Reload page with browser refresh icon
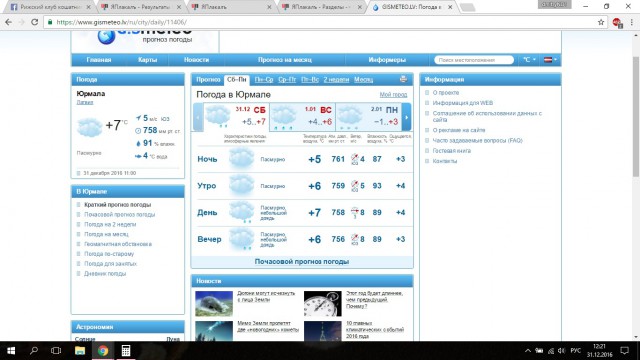 [x=35, y=22]
